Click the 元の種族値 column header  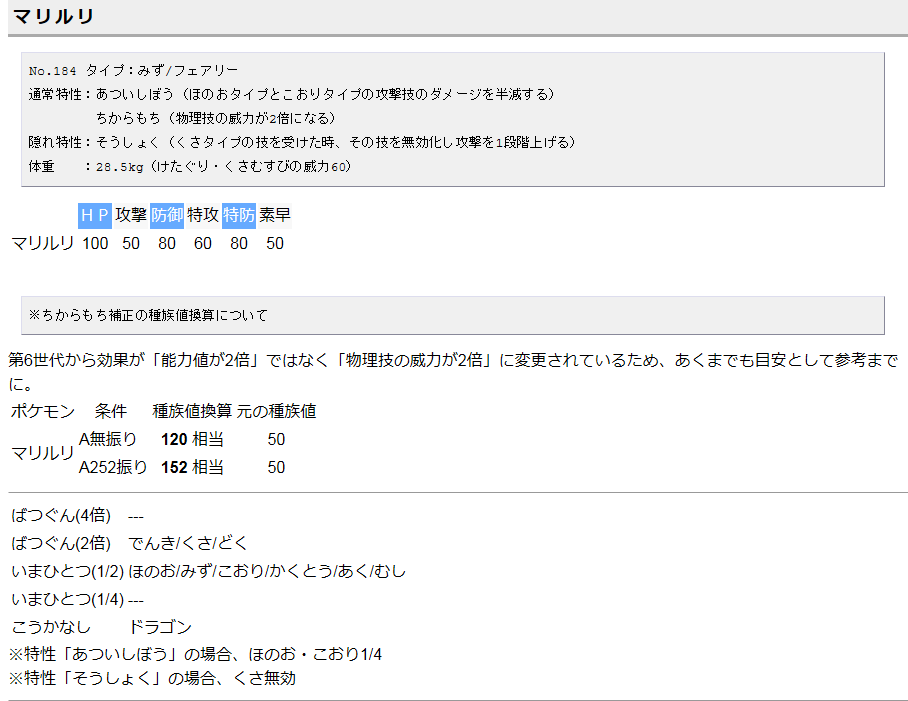(276, 412)
